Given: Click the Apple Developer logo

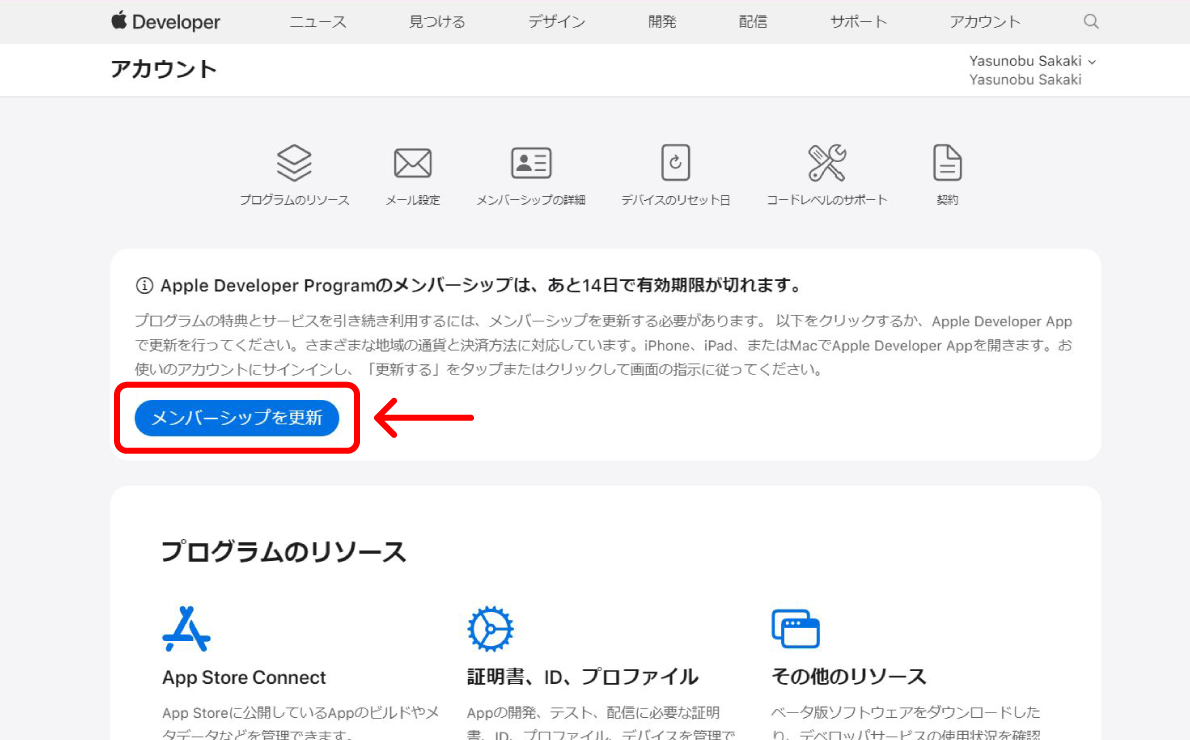Looking at the screenshot, I should point(165,21).
